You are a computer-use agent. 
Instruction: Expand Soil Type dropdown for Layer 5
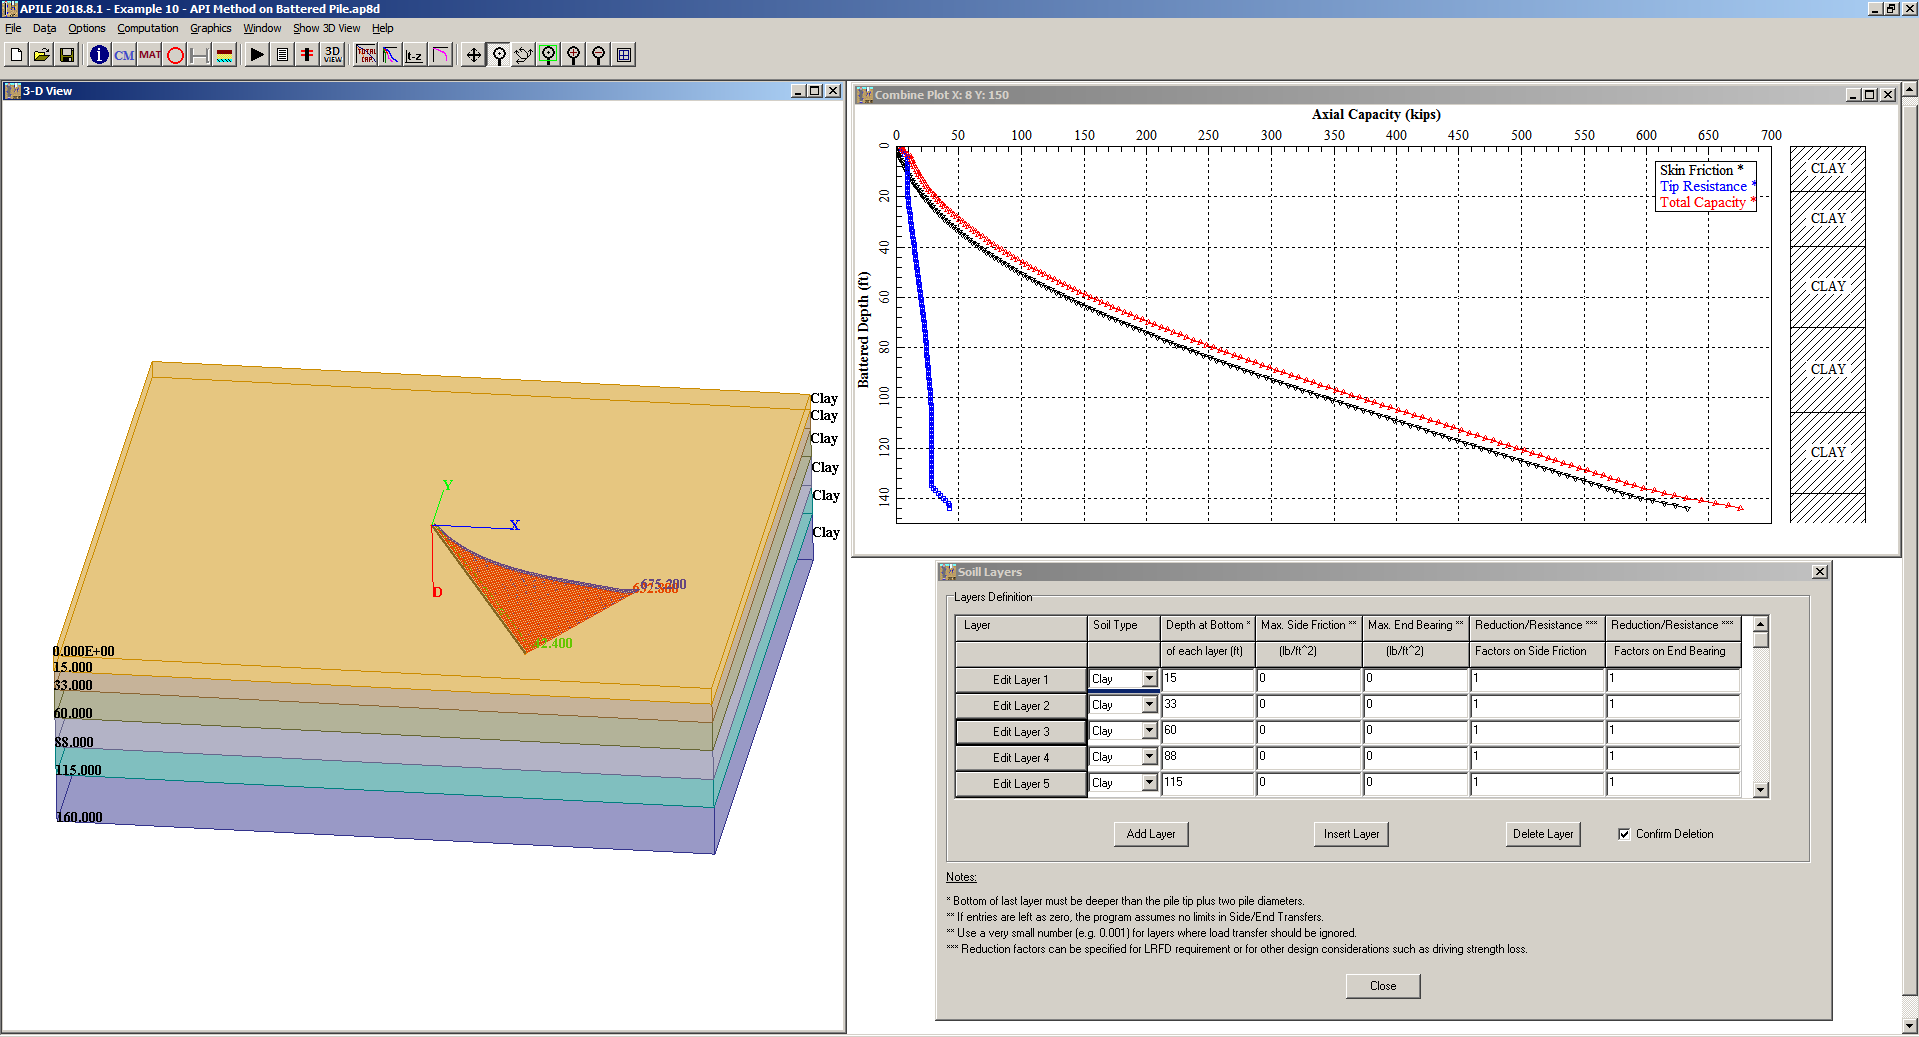[1149, 783]
